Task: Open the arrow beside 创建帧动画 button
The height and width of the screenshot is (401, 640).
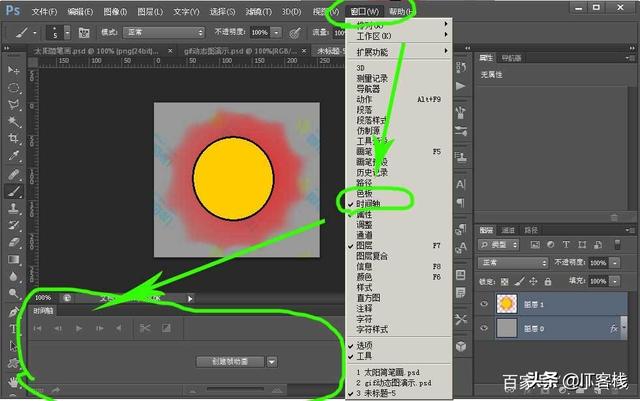Action: [x=272, y=361]
